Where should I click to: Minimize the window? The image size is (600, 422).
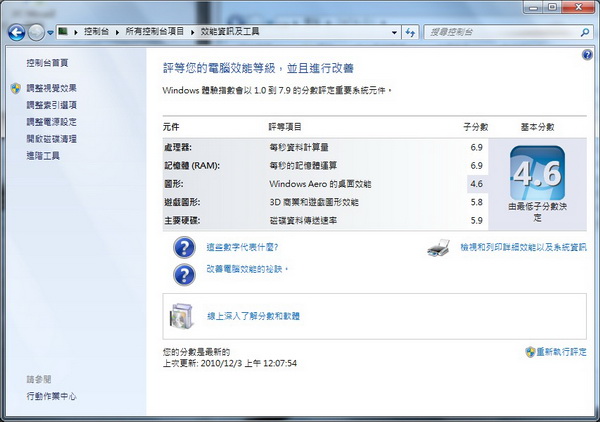pos(534,7)
